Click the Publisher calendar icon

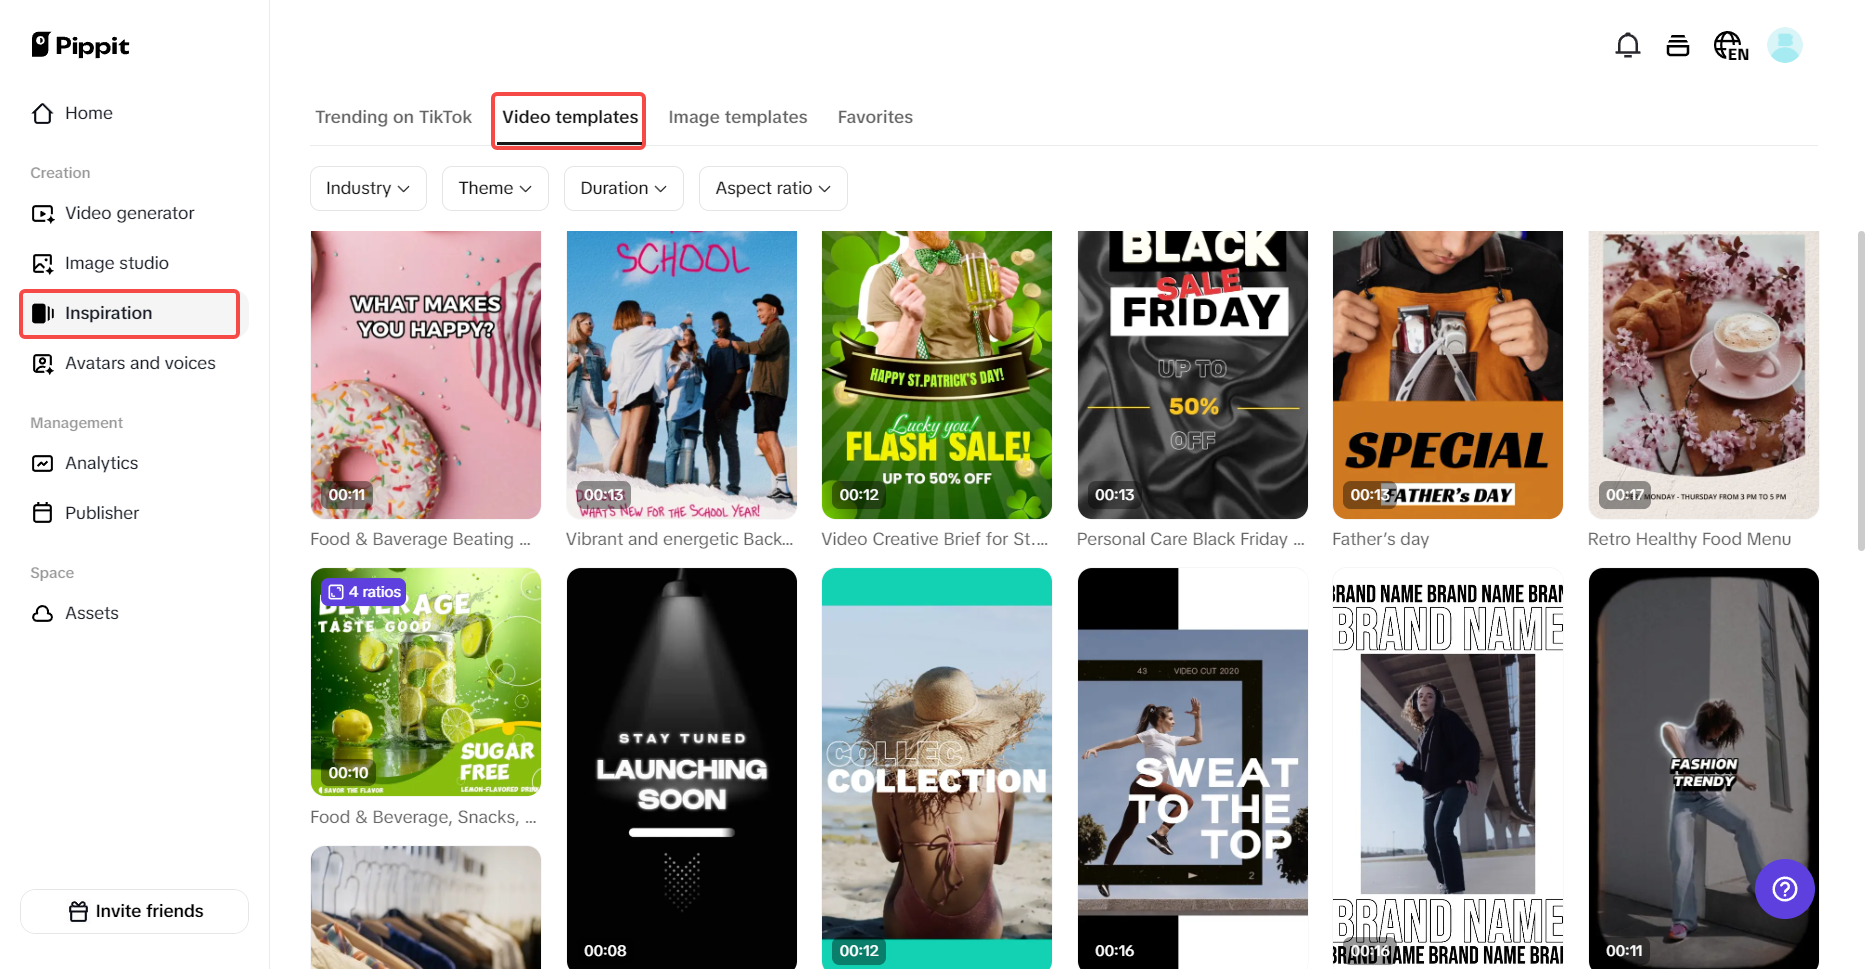point(43,513)
